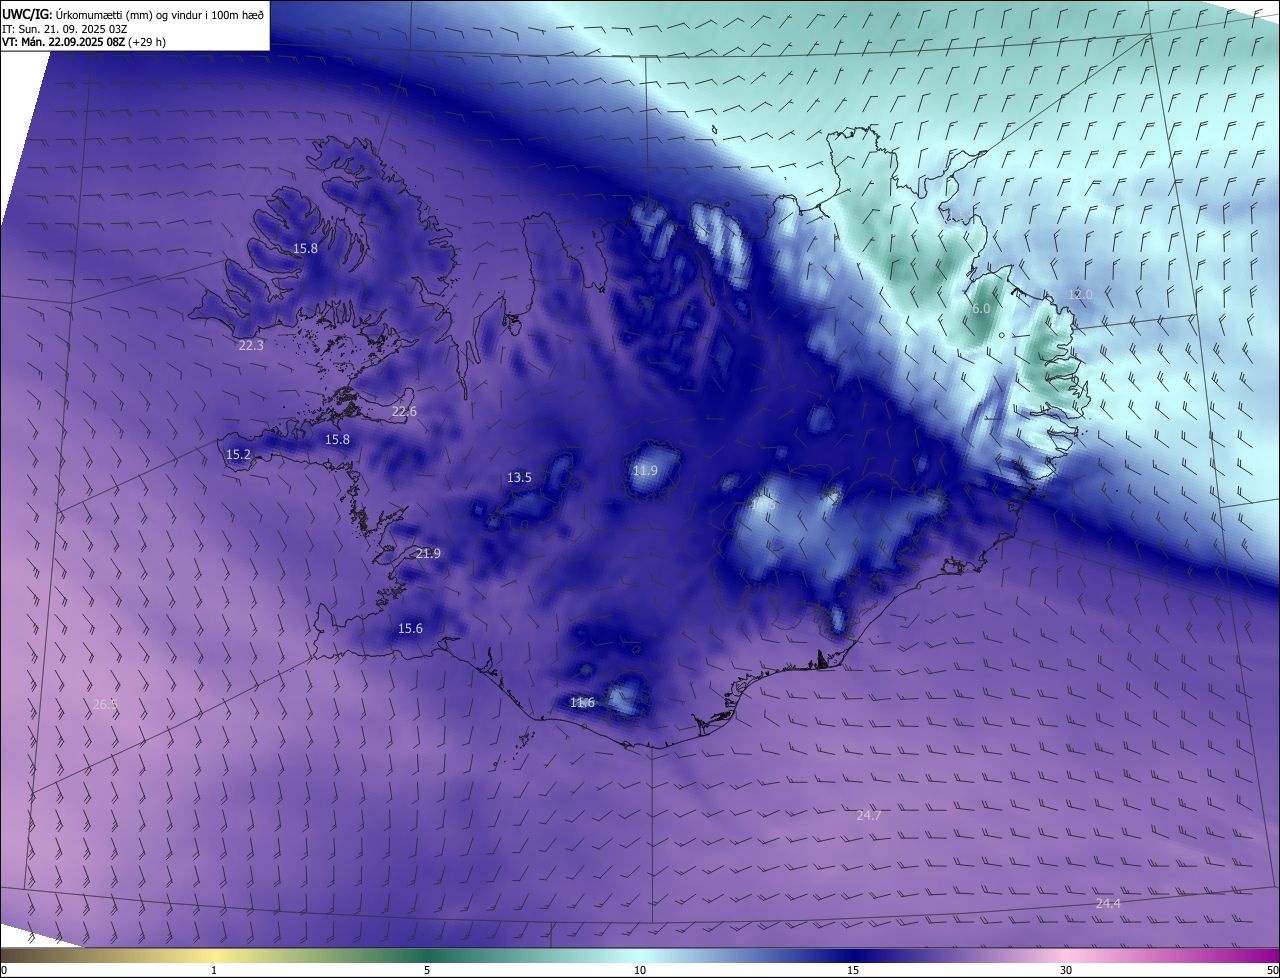The image size is (1280, 978).
Task: Click the colour scale tick labelled 10
Action: point(640,970)
